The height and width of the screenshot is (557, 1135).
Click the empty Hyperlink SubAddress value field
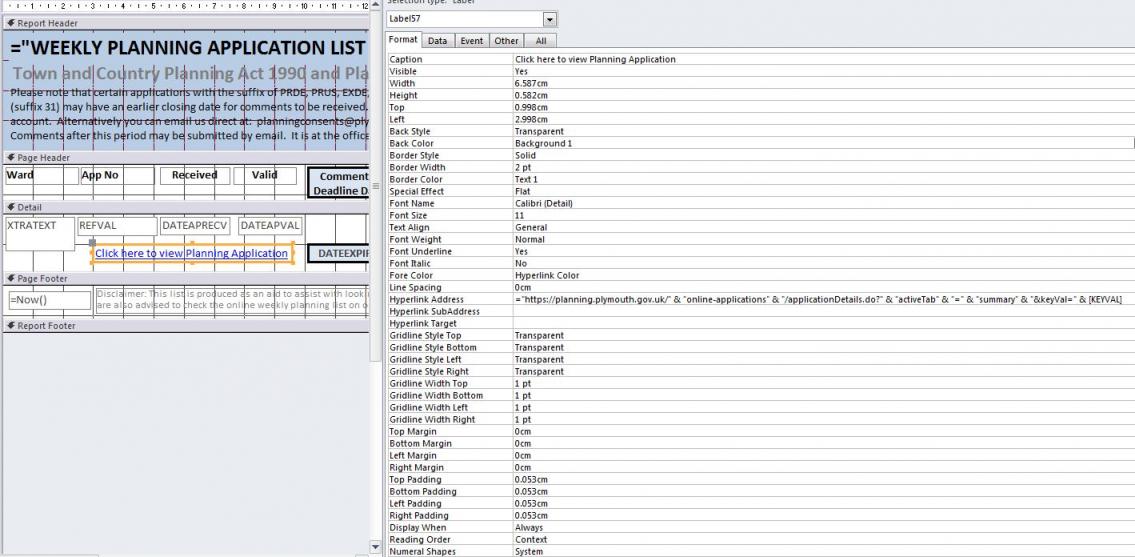pos(823,311)
